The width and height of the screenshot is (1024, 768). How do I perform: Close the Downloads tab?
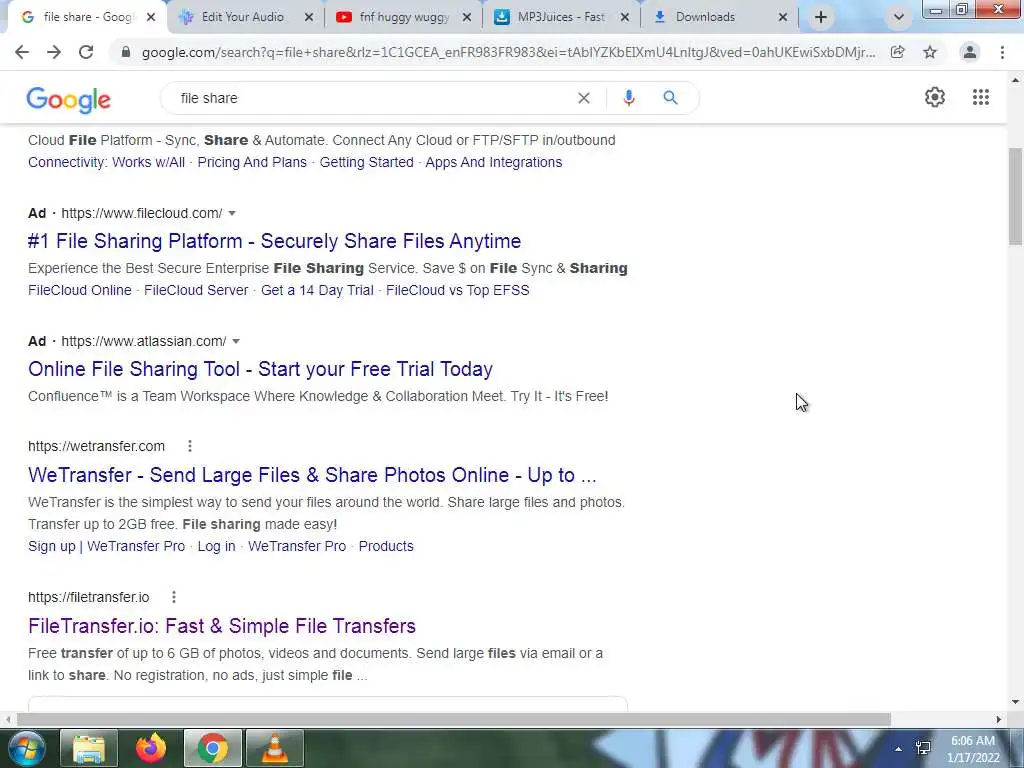pyautogui.click(x=783, y=17)
